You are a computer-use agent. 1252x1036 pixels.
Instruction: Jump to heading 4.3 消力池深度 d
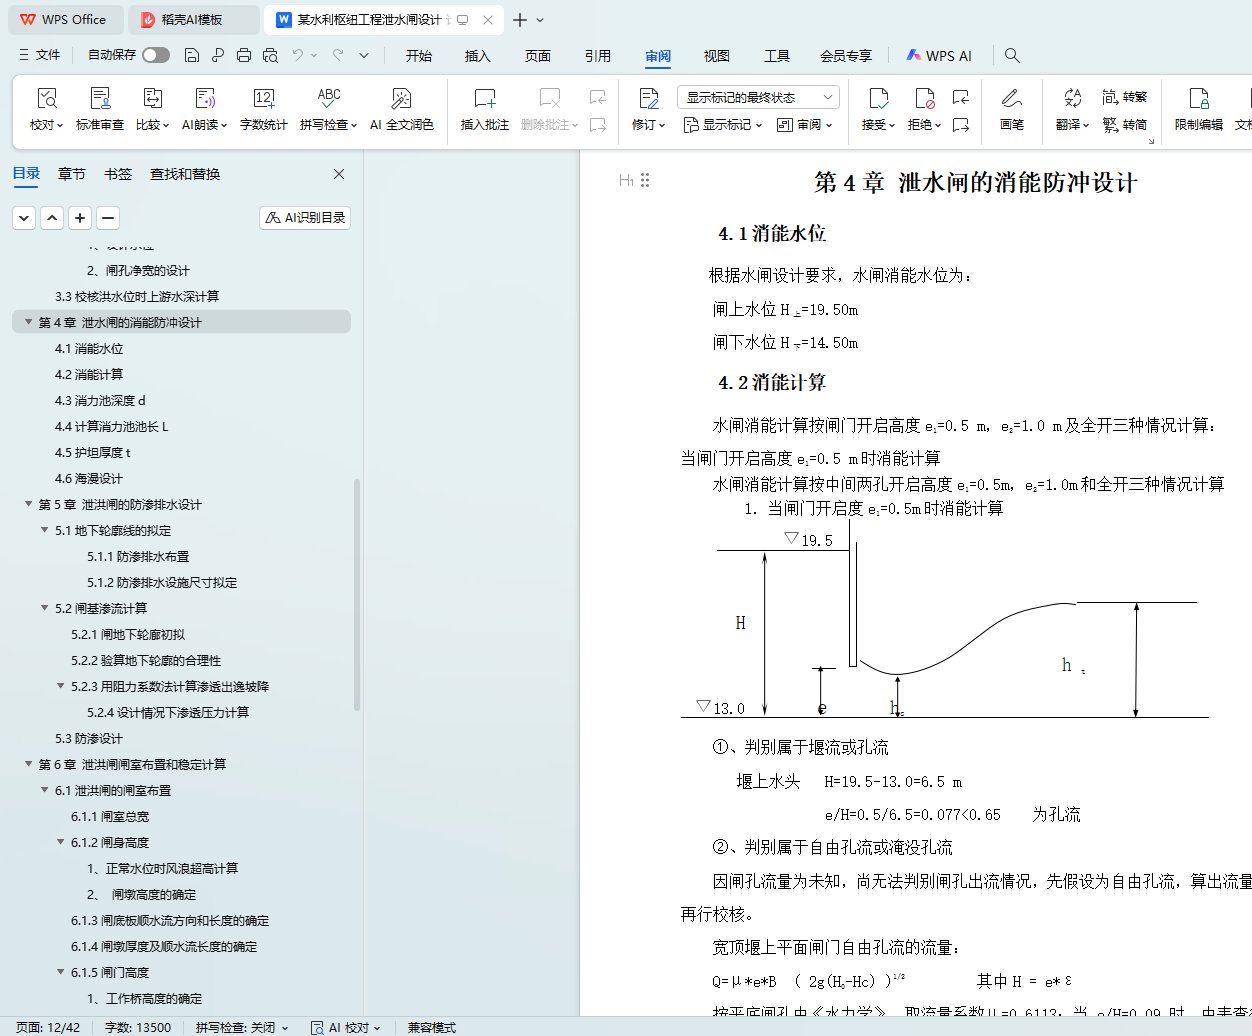[x=100, y=401]
